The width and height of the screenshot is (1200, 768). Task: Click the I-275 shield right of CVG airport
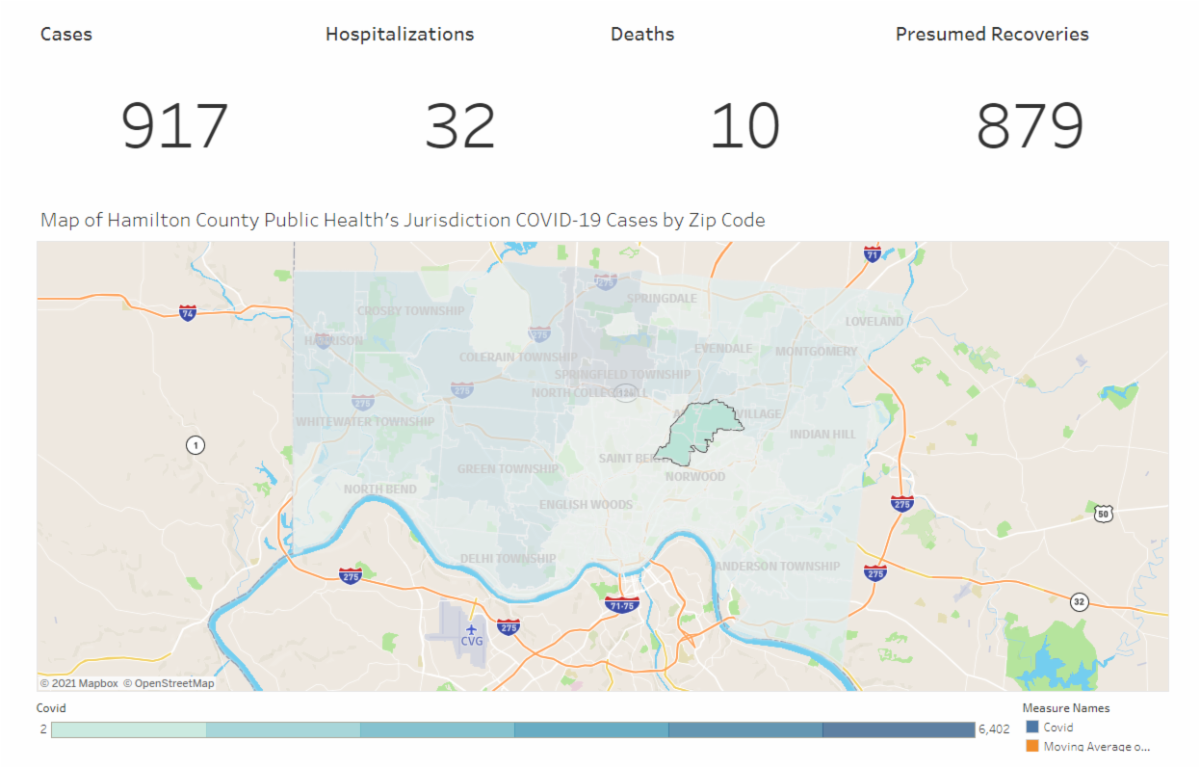[x=509, y=626]
